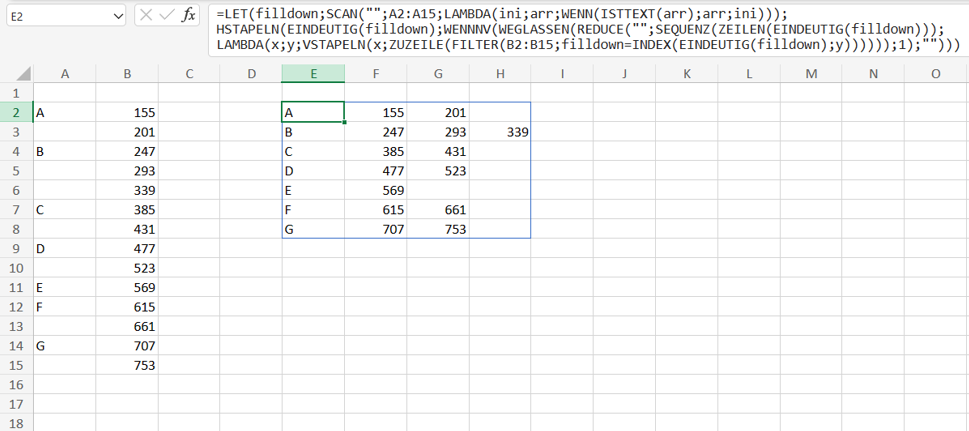Viewport: 969px width, 431px height.
Task: Select row 10 header
Action: pyautogui.click(x=17, y=268)
